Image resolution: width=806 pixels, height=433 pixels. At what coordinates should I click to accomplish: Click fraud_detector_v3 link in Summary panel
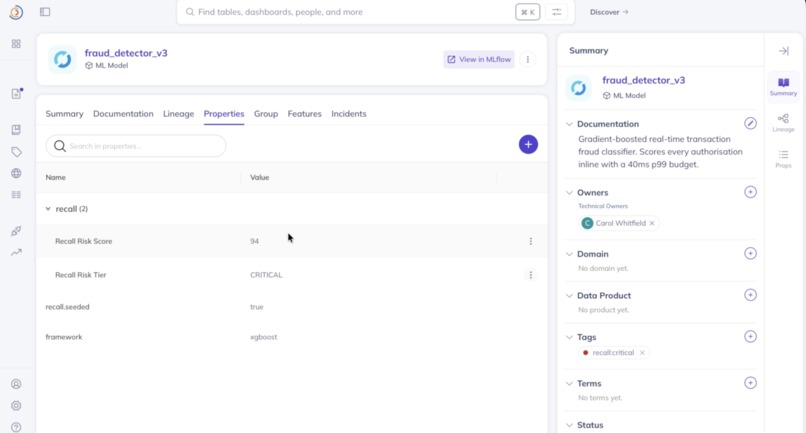click(644, 80)
